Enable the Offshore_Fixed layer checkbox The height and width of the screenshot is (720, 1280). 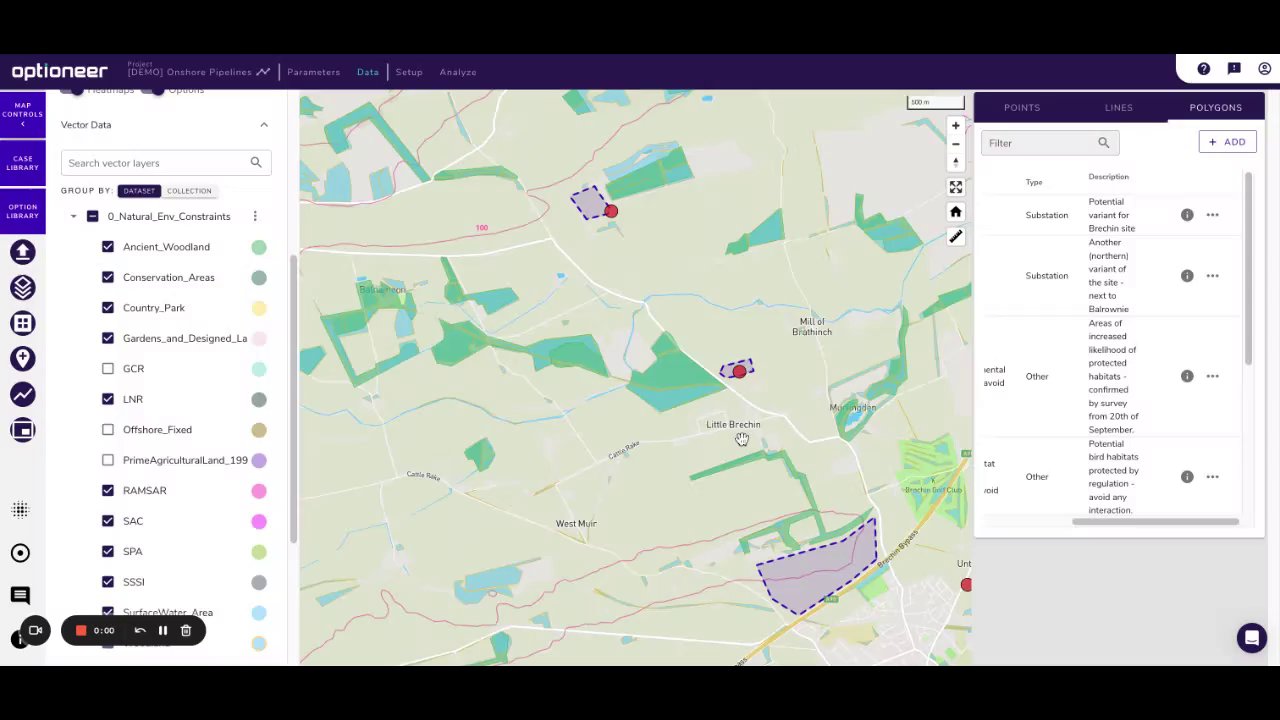pos(108,430)
